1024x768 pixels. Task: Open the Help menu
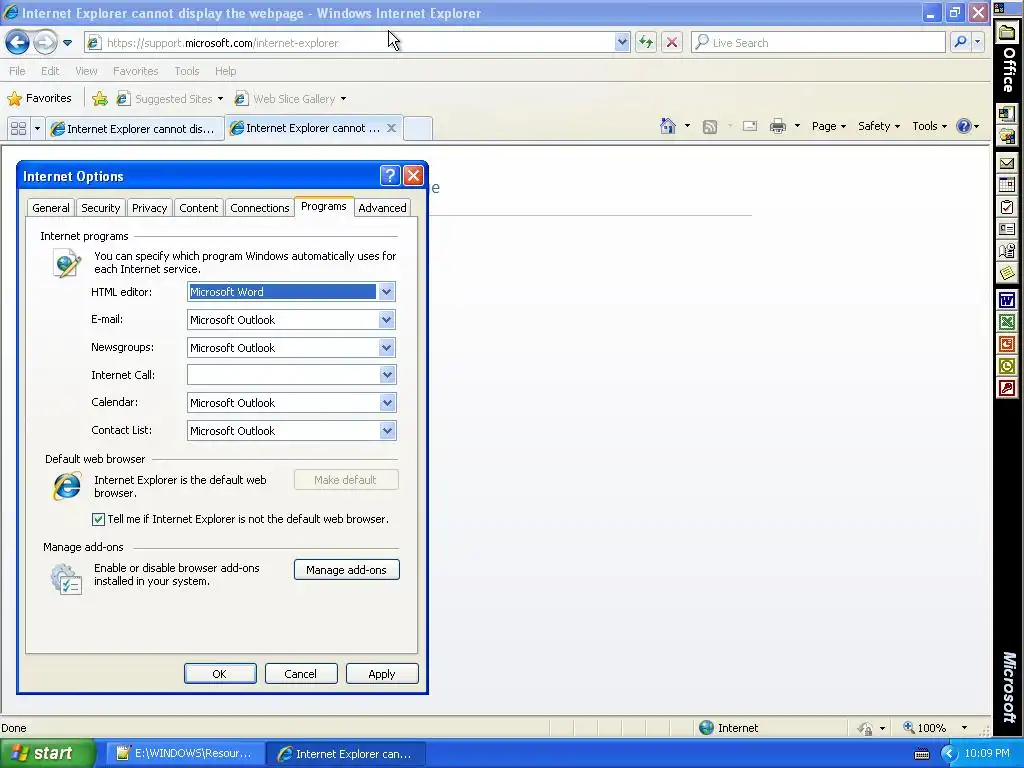[225, 71]
